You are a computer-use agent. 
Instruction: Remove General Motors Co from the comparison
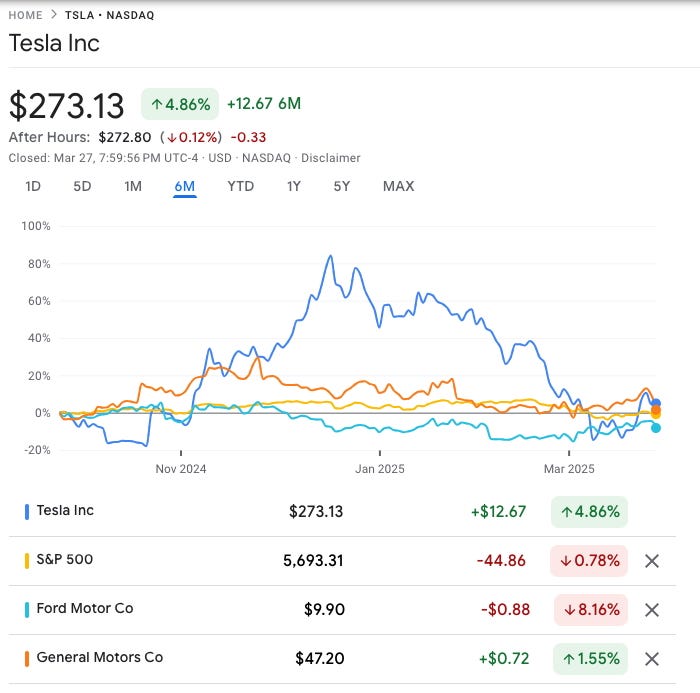click(x=652, y=659)
